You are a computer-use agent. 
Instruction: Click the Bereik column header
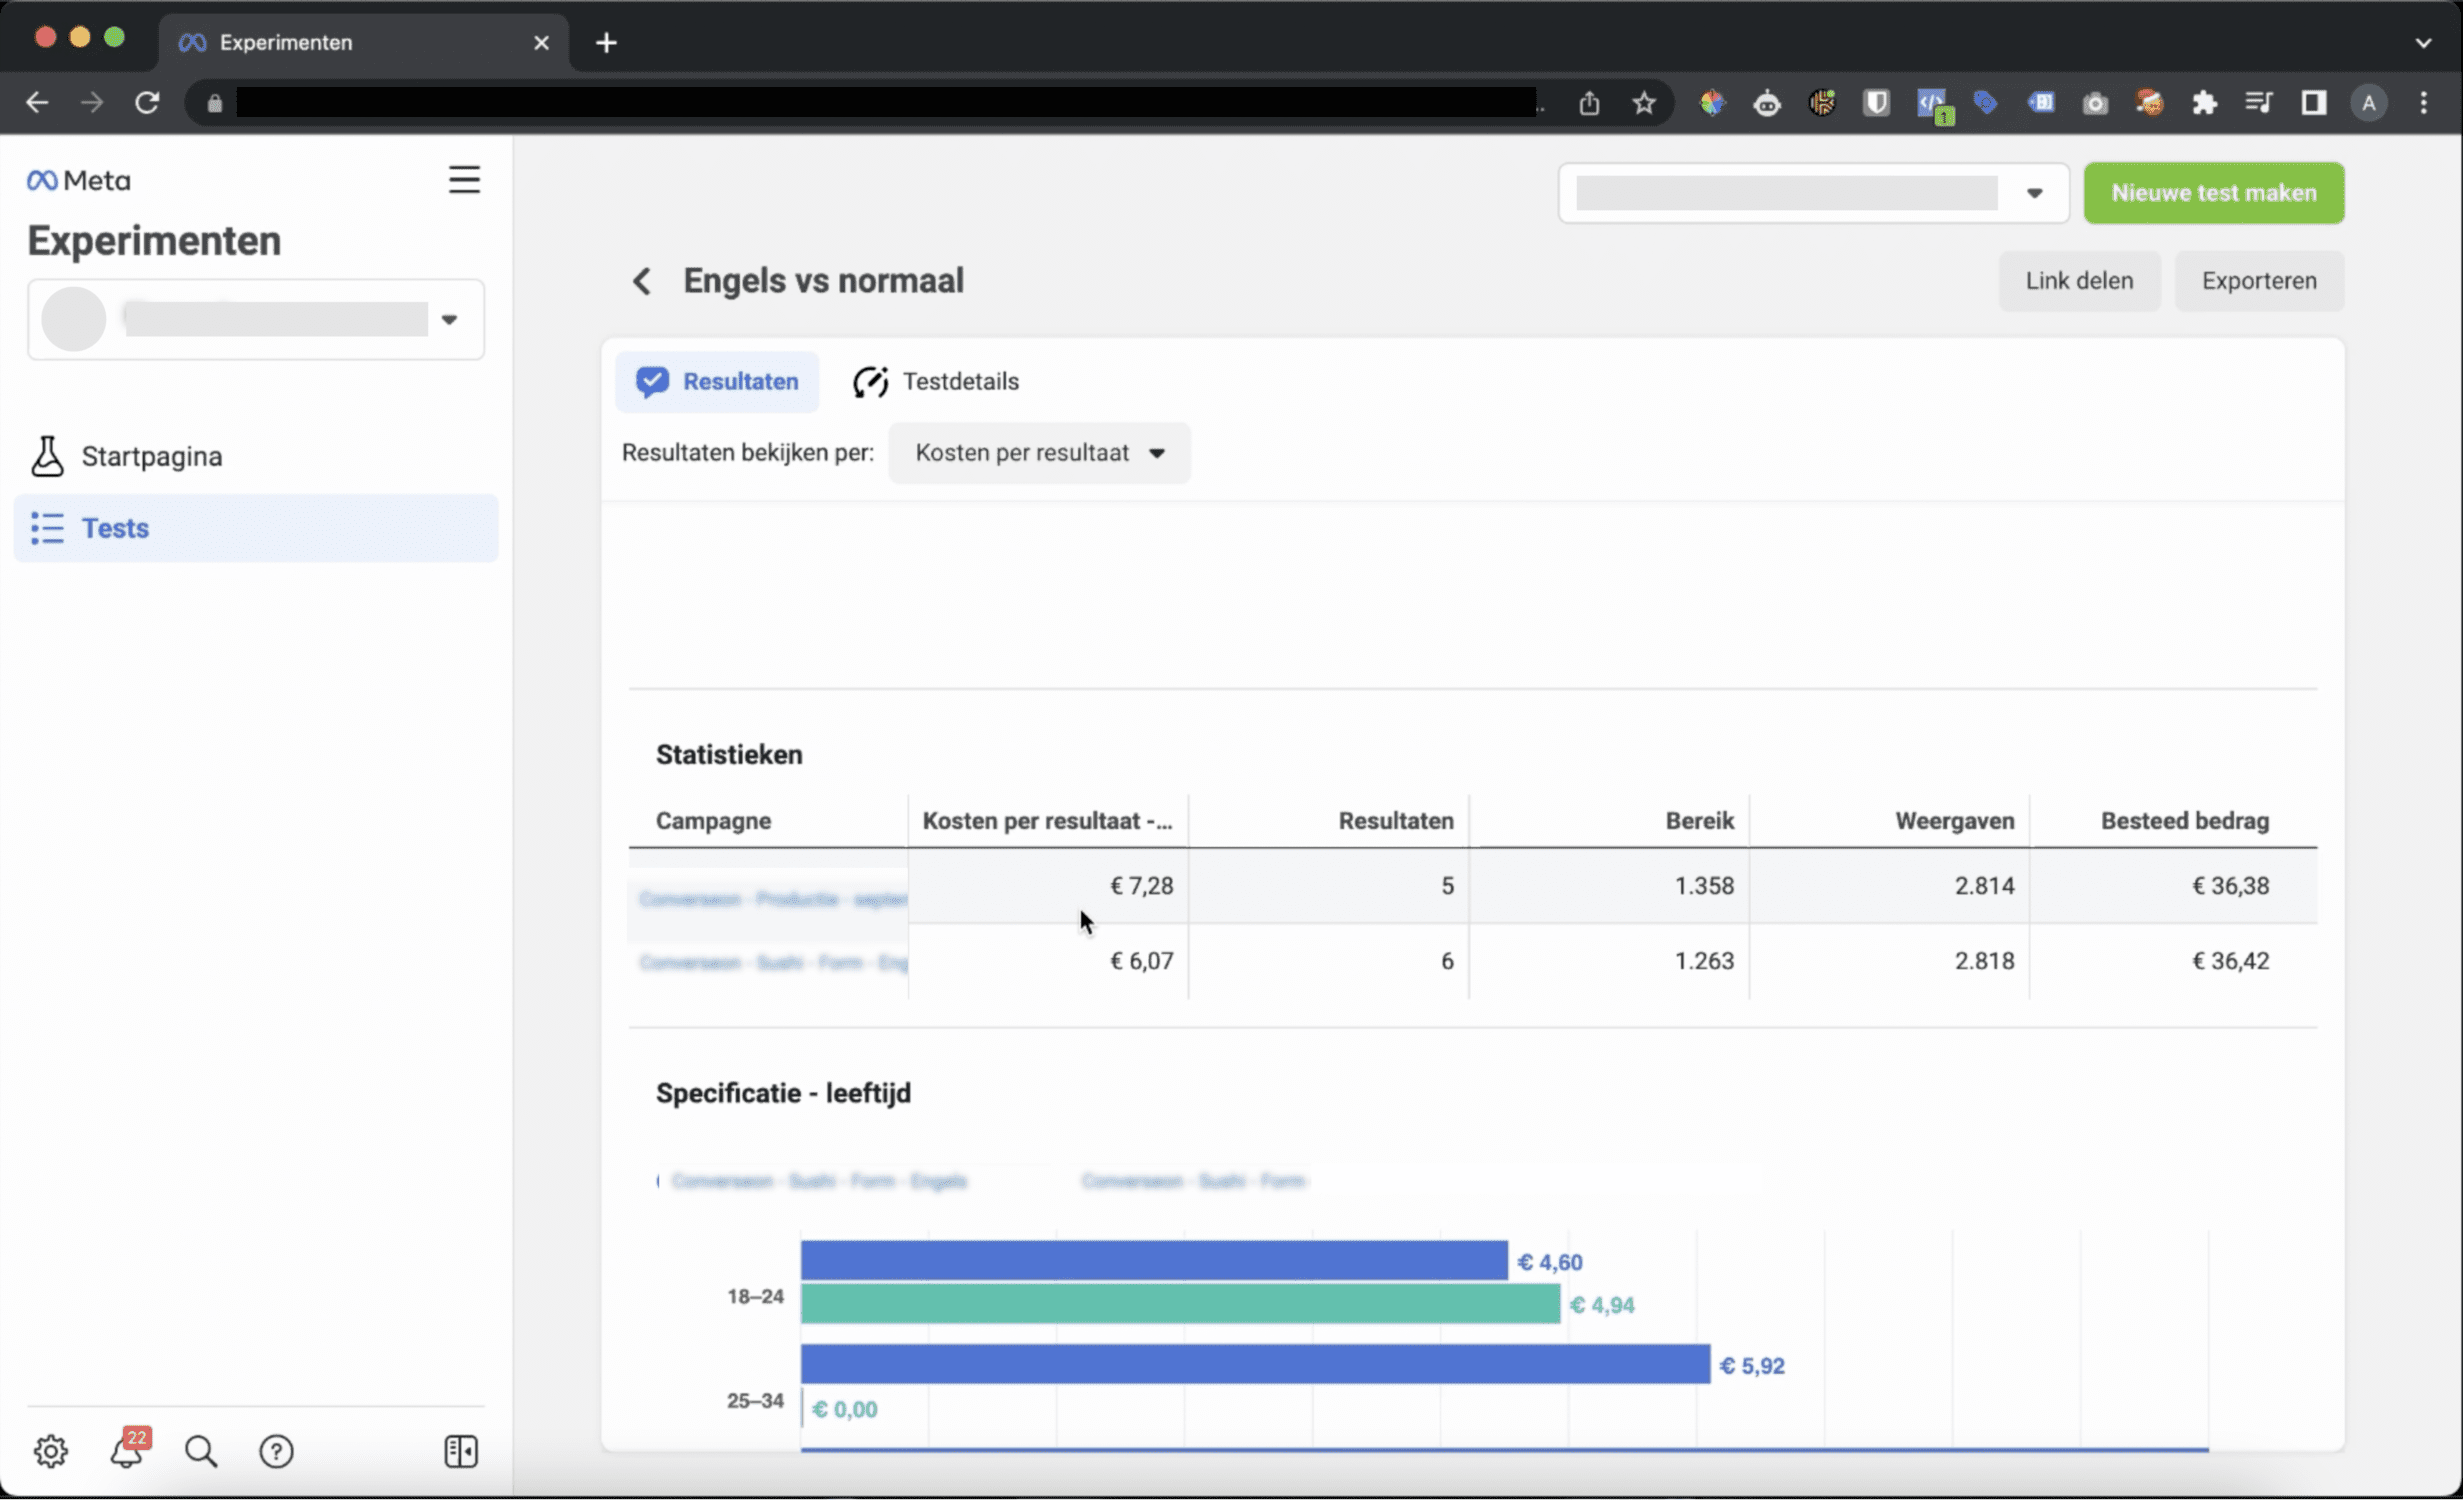(x=1699, y=821)
